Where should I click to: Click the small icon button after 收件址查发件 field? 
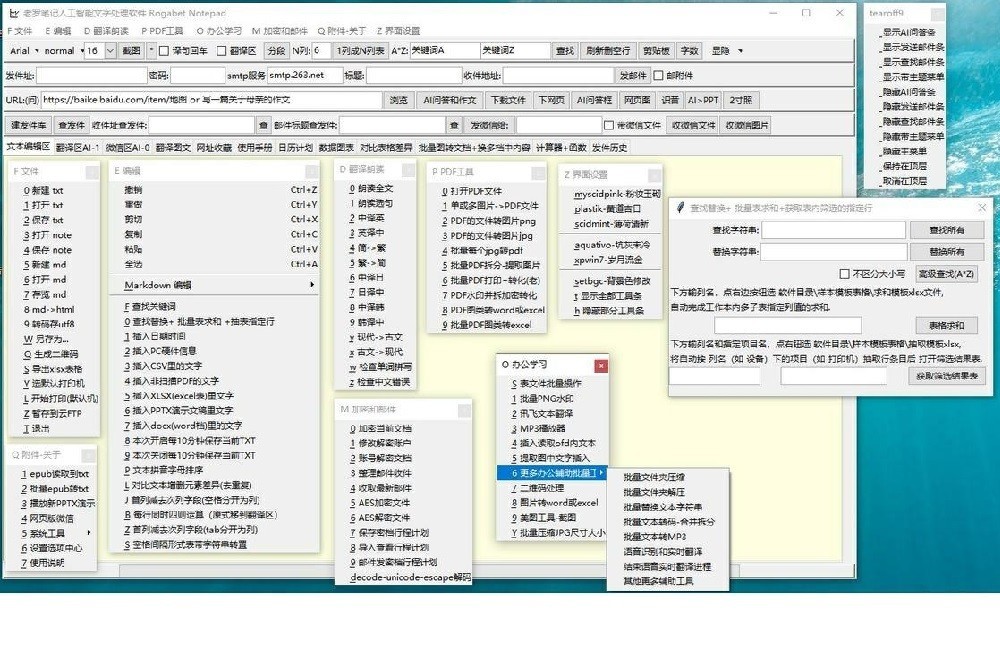(x=263, y=125)
